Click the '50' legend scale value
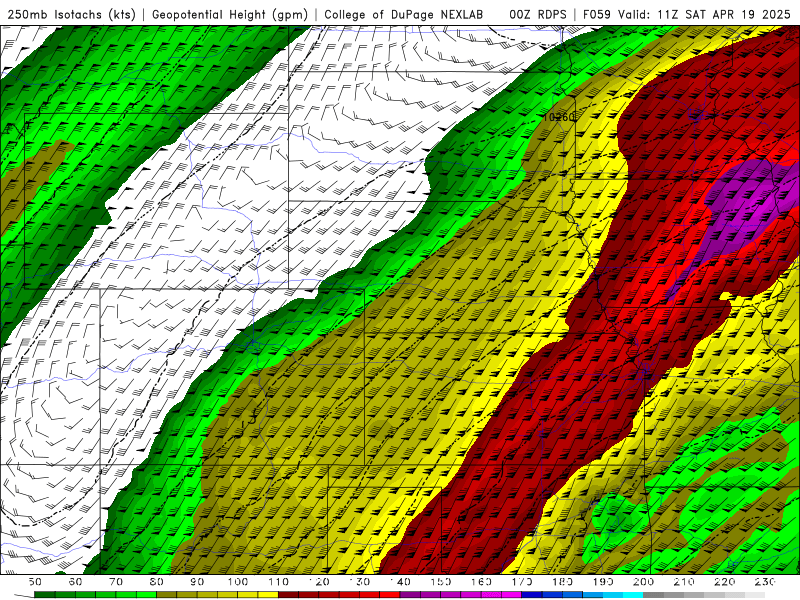The width and height of the screenshot is (800, 600). (x=35, y=582)
